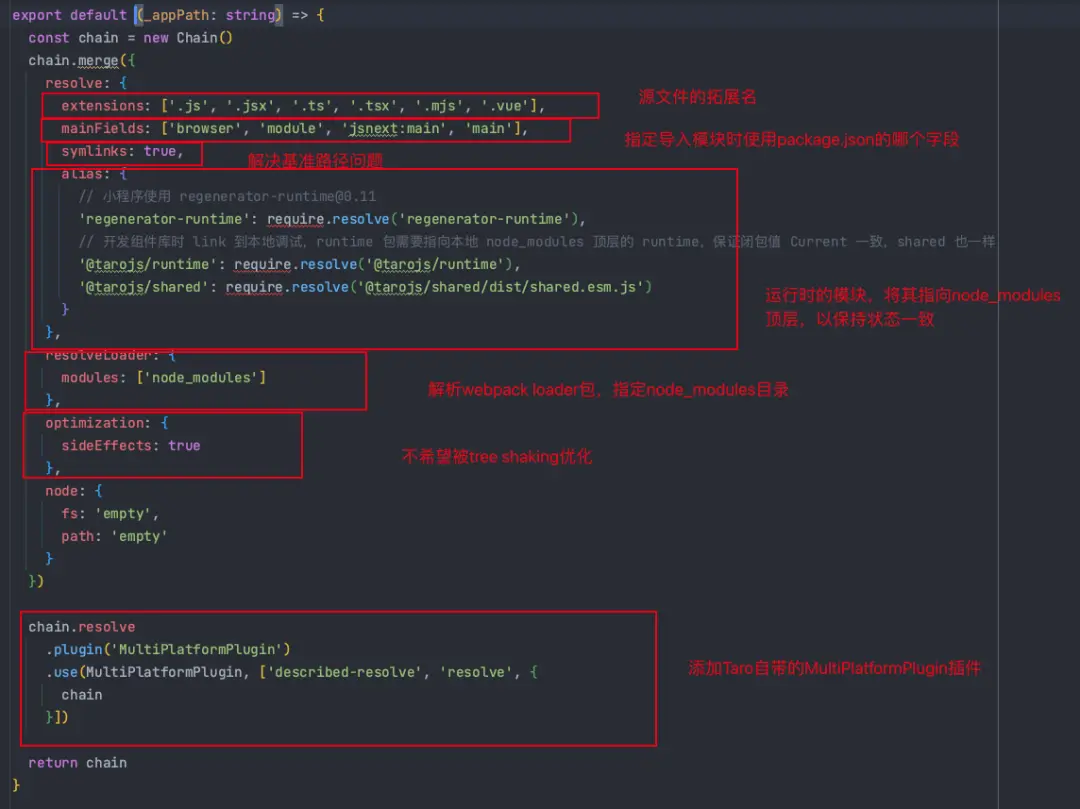Screen dimensions: 1080x809
Task: Click the 'chain.resolve' statement
Action: tap(81, 627)
